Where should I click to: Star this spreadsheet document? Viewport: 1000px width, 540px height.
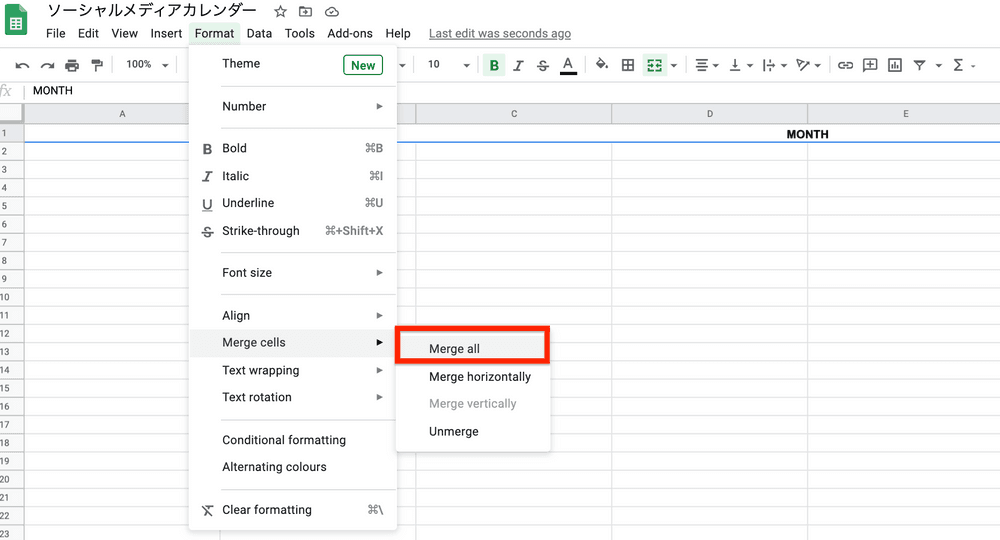click(281, 12)
